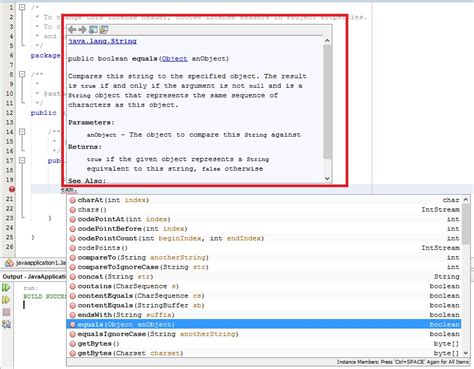Click the 'Parameters:' heading in Javadoc

click(91, 123)
